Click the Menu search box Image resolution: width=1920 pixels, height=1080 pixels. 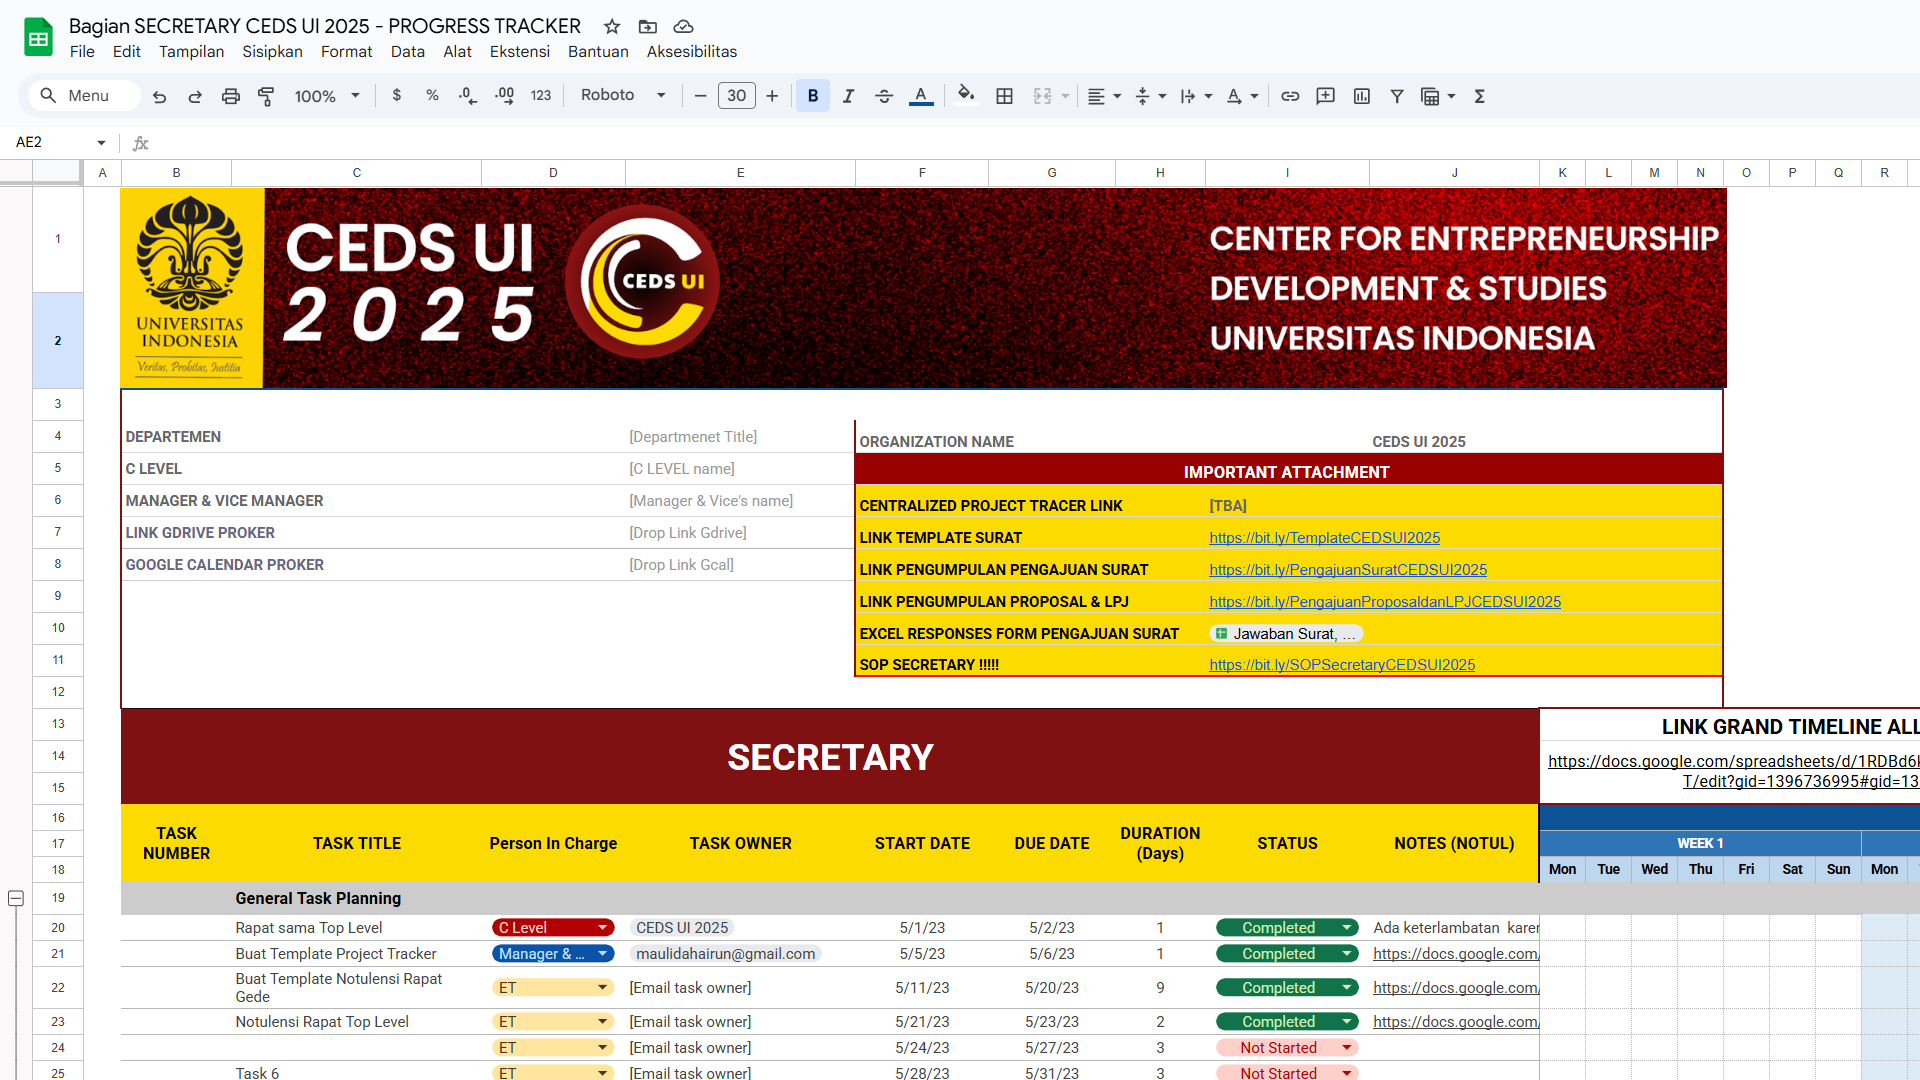pyautogui.click(x=84, y=96)
